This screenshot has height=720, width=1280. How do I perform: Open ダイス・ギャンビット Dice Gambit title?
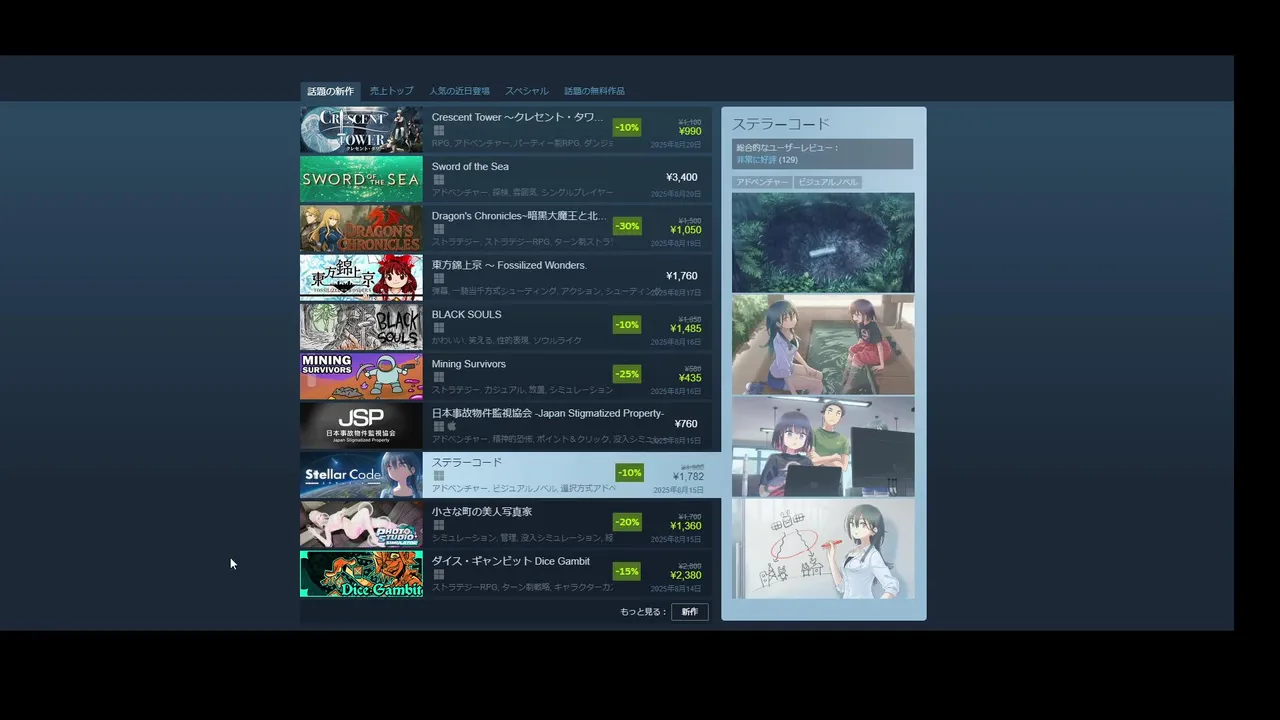click(x=511, y=561)
